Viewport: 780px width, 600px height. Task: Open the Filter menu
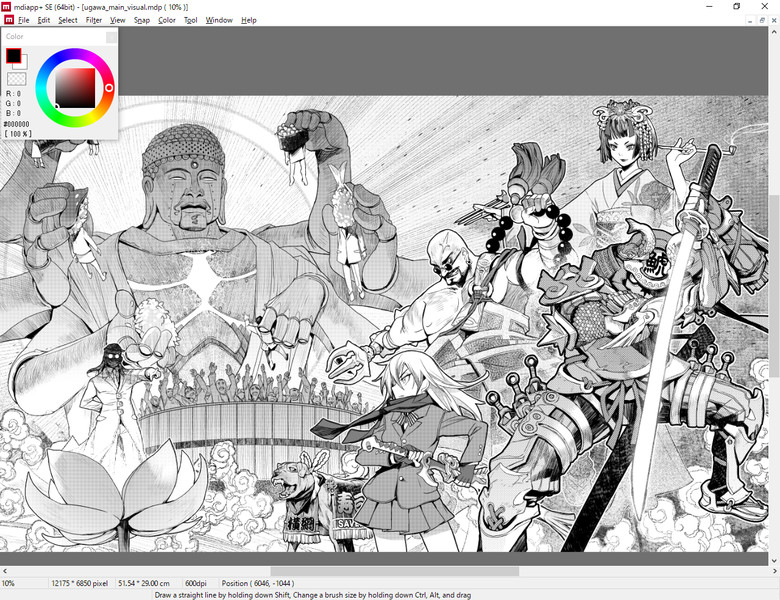(x=94, y=20)
